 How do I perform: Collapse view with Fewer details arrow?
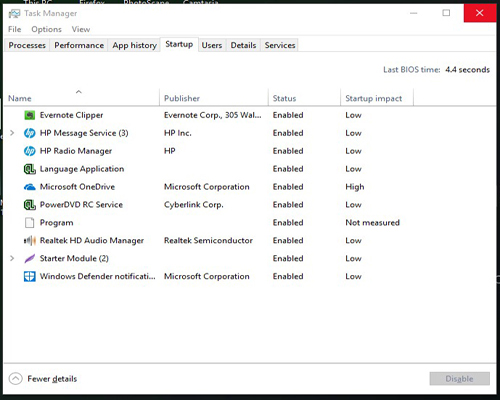point(15,379)
